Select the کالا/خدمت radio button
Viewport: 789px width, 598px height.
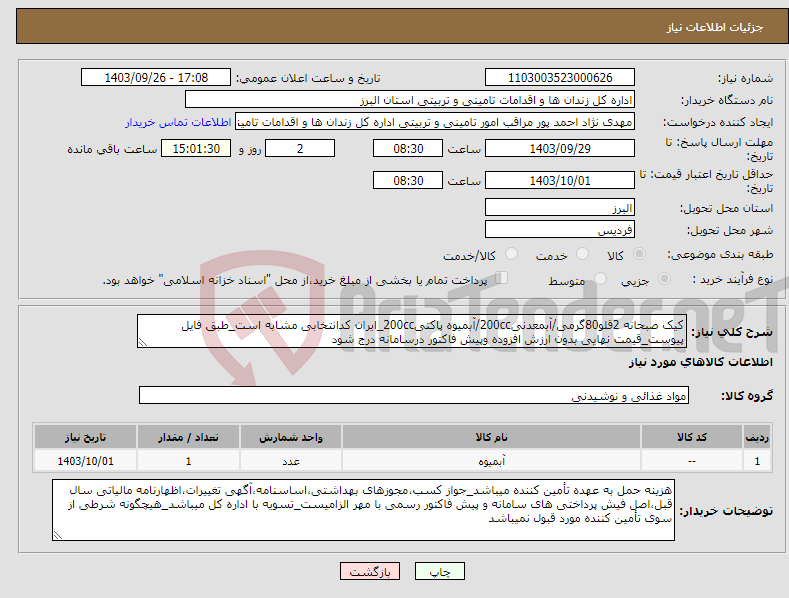[x=511, y=254]
